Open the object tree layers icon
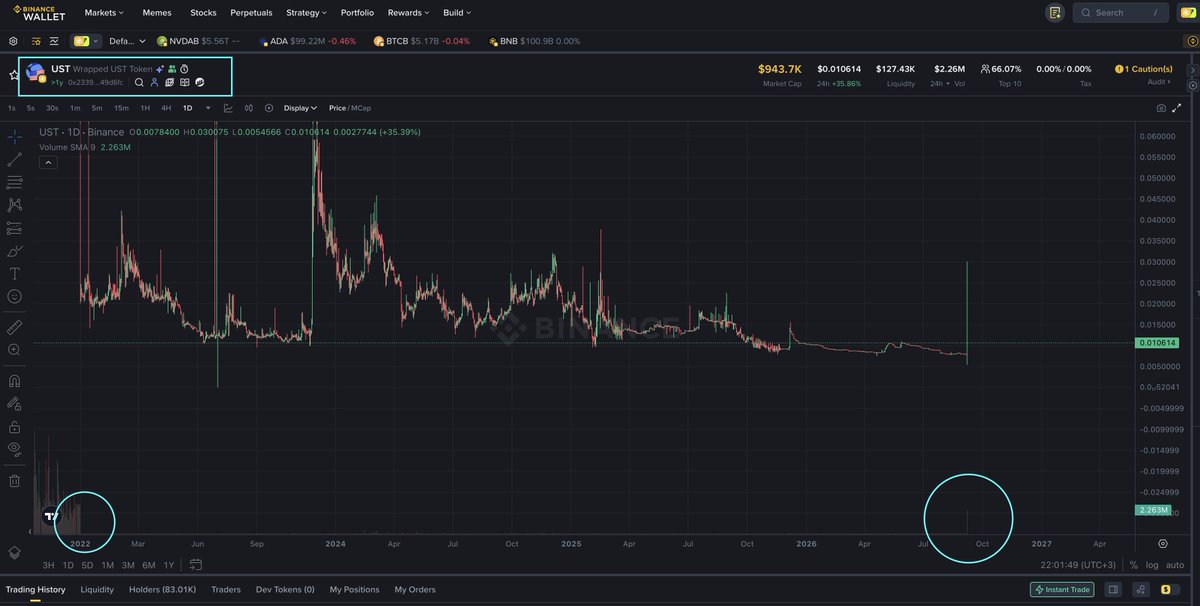This screenshot has width=1200, height=606. tap(14, 552)
